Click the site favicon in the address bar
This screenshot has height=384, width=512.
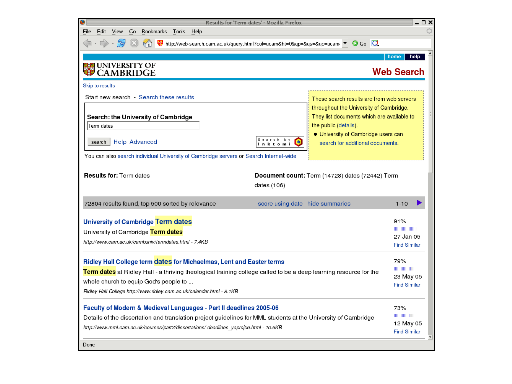pos(160,43)
